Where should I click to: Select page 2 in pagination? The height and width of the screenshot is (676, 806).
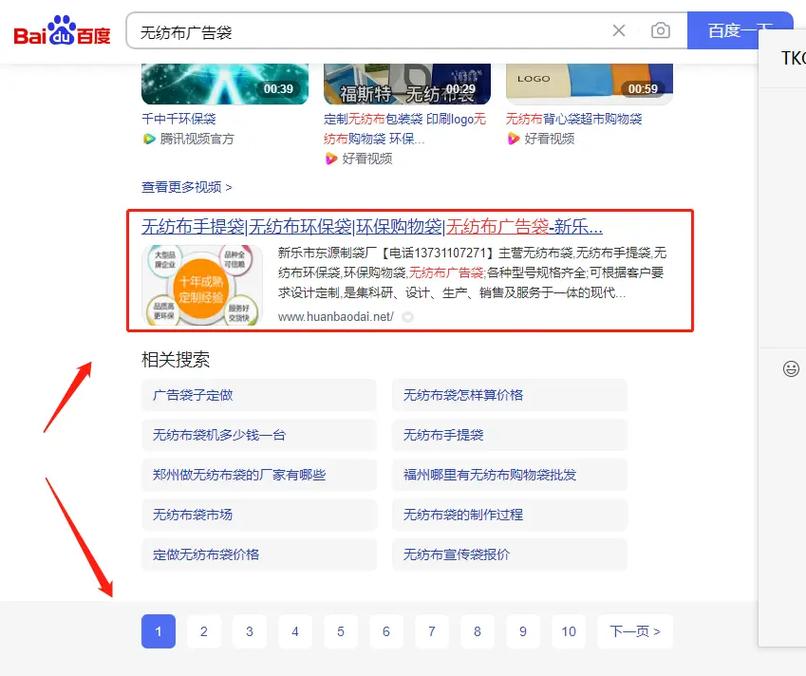[203, 632]
